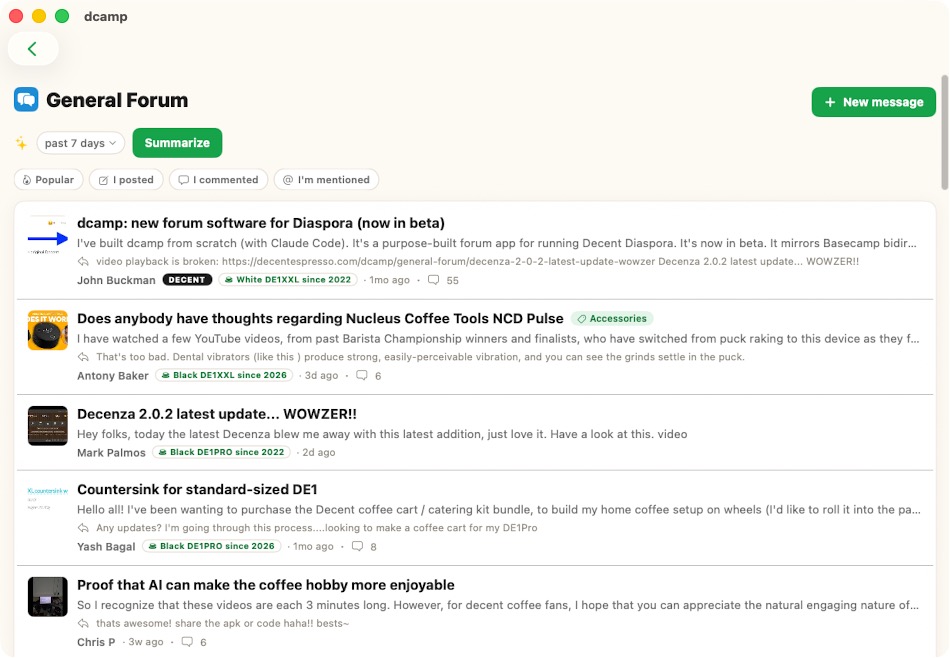Toggle the I posted filter
The height and width of the screenshot is (658, 950).
point(126,179)
